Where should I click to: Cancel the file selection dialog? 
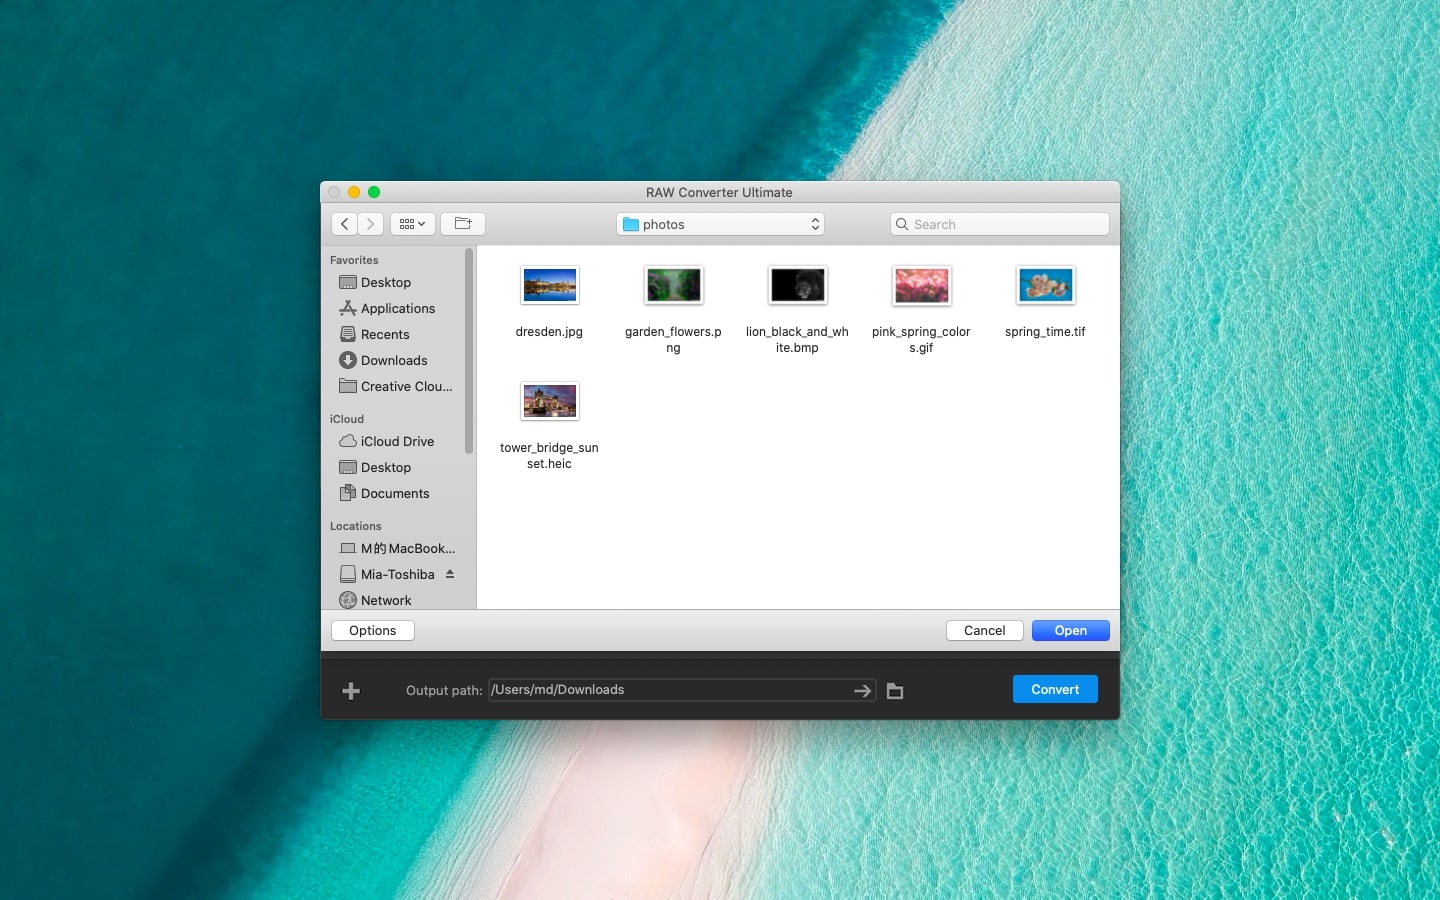click(x=984, y=630)
